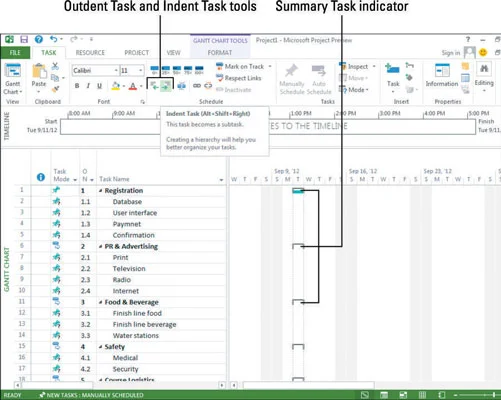The width and height of the screenshot is (501, 400).
Task: Click the Outdent Task icon
Action: [154, 86]
